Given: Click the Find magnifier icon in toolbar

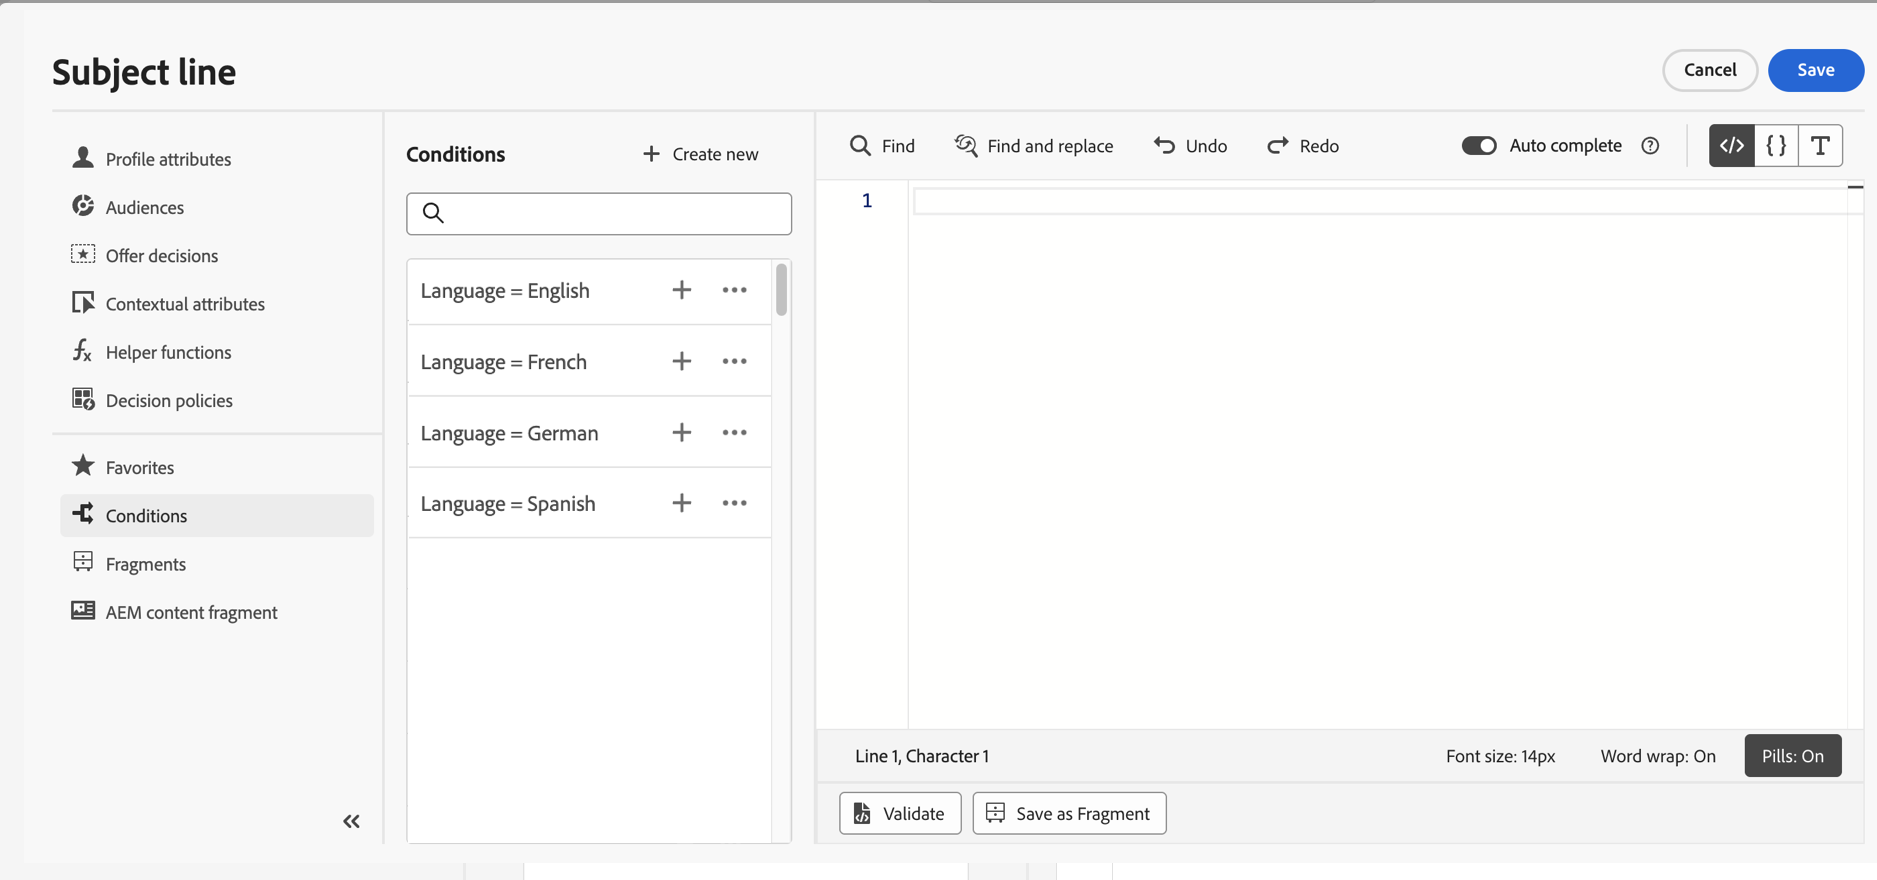Looking at the screenshot, I should 860,146.
